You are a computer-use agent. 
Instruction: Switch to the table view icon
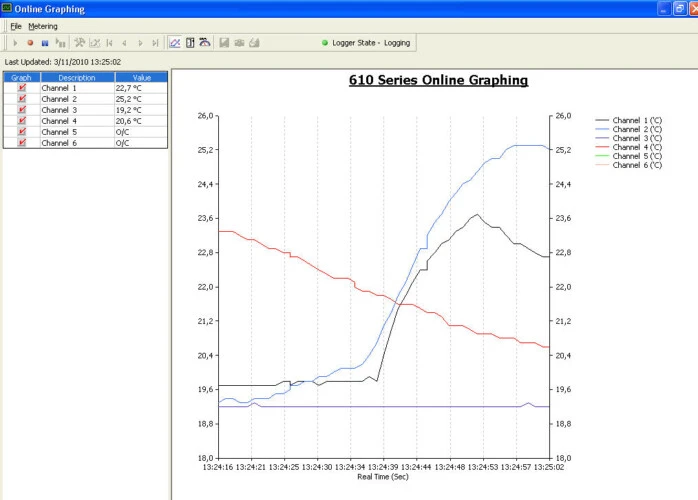(189, 43)
